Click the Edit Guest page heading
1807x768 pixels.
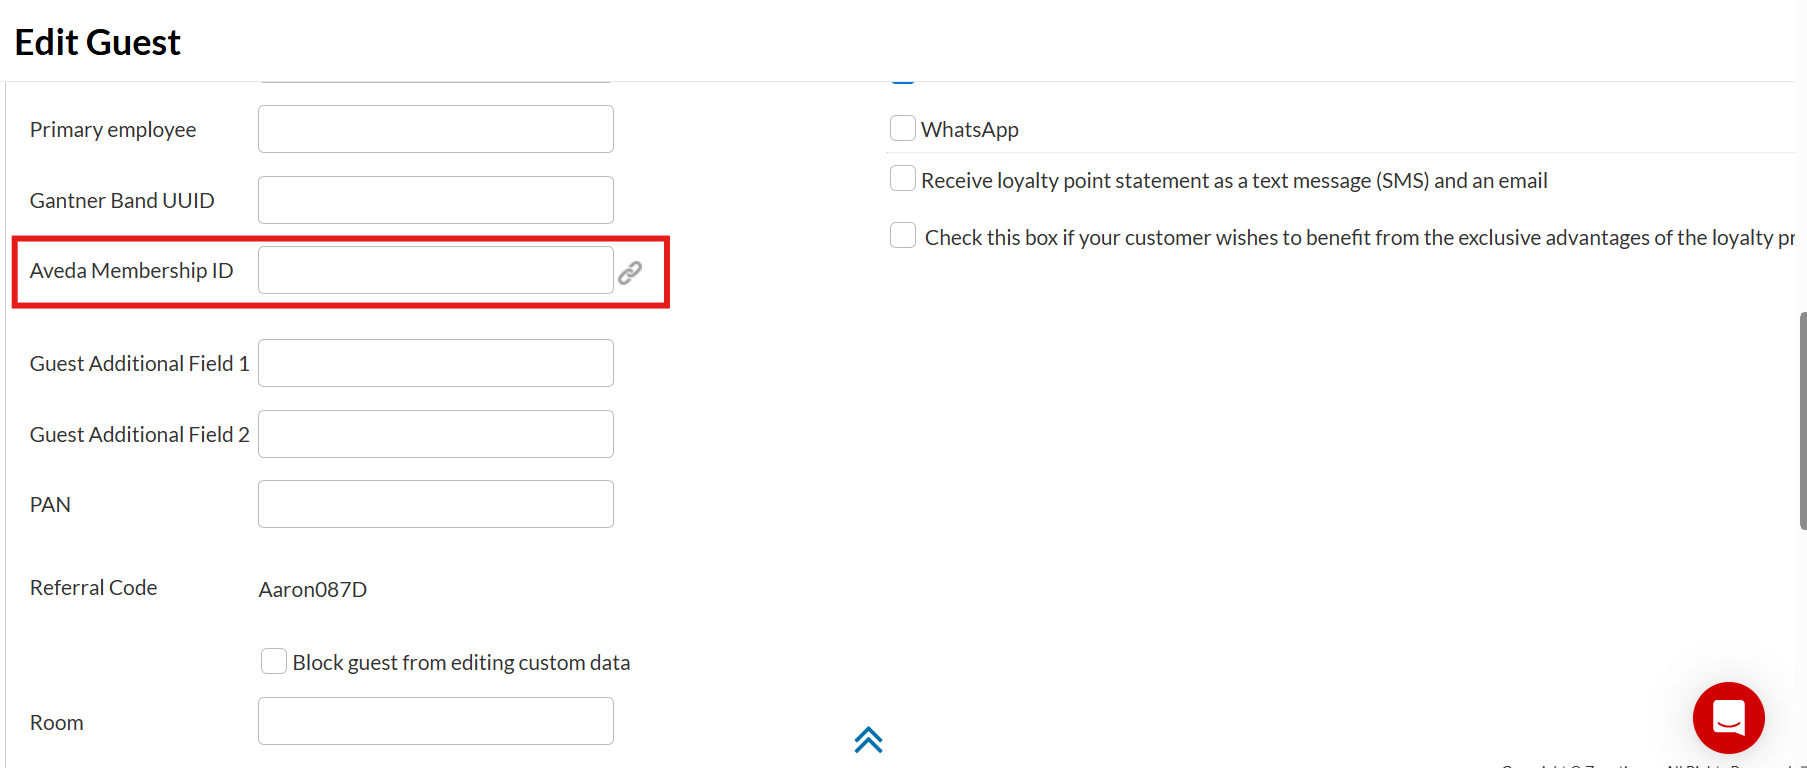click(98, 43)
